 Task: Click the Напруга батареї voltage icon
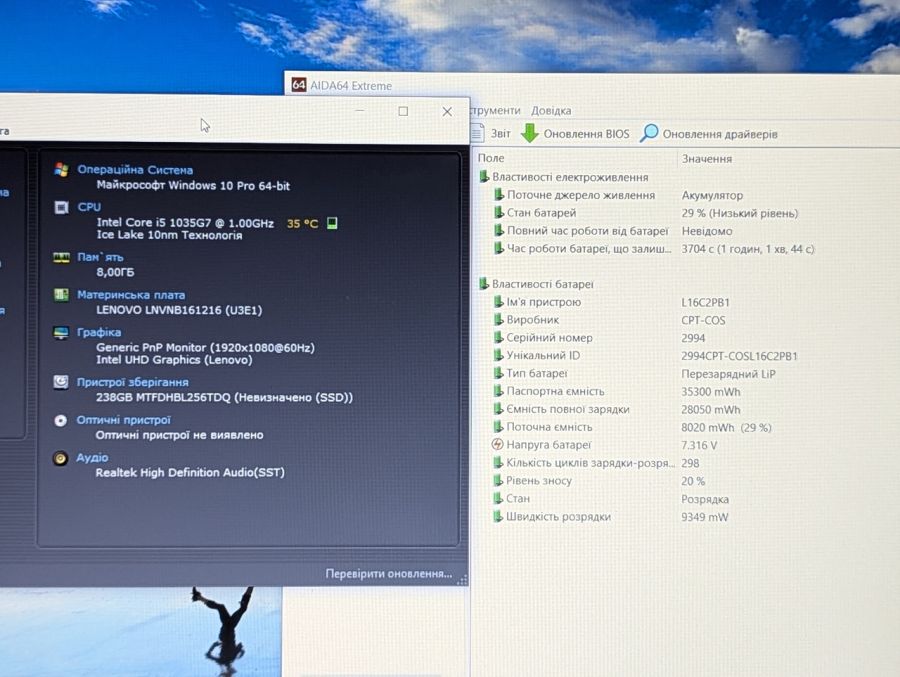(x=498, y=444)
